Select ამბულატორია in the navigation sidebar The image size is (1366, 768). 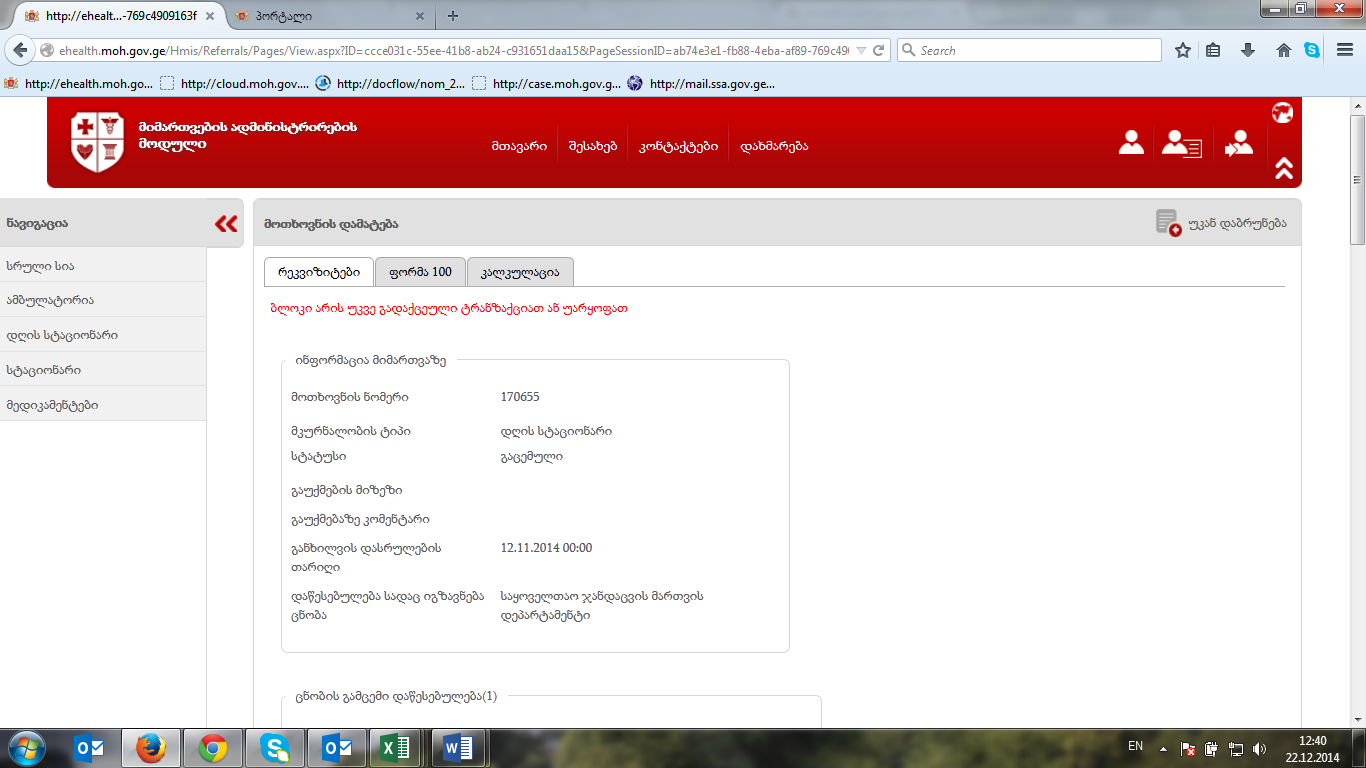50,300
